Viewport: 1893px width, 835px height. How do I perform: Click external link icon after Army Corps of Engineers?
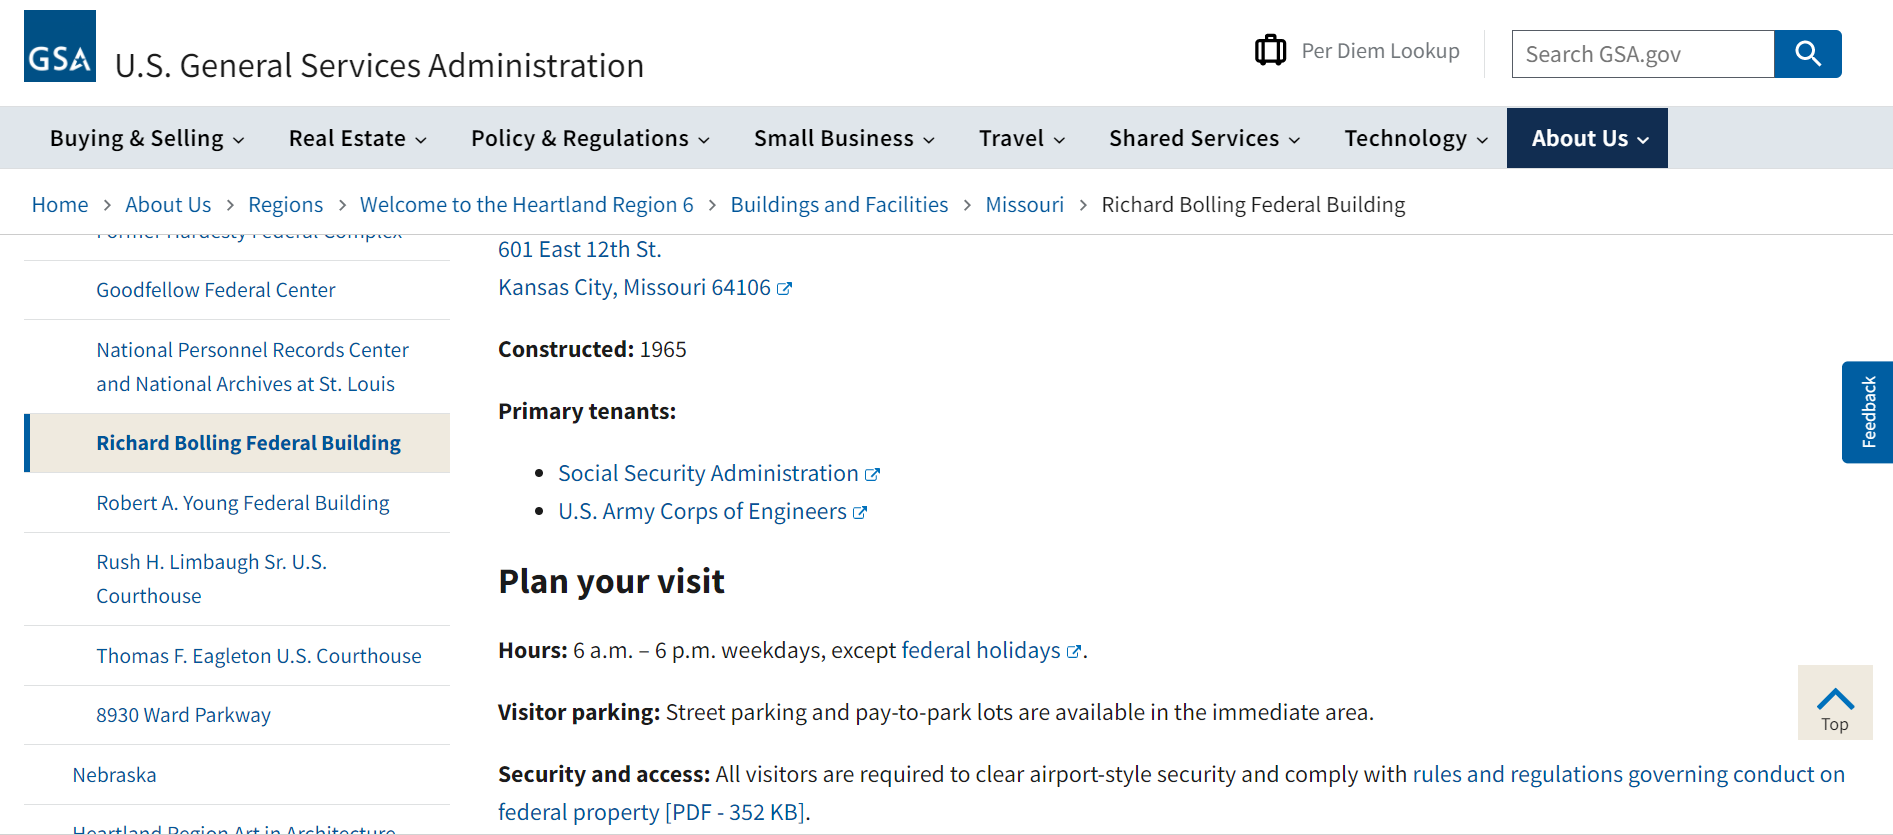click(860, 513)
